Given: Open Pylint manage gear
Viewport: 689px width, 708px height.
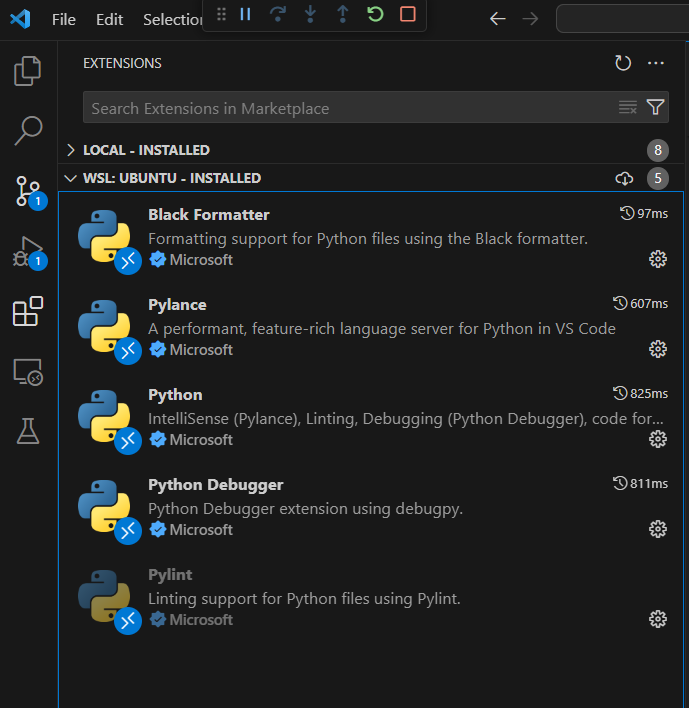Looking at the screenshot, I should 658,619.
